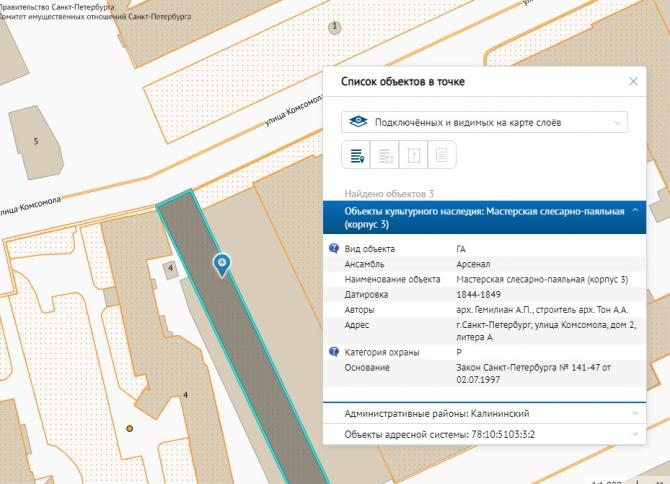
Task: Click the layers stack icon in dropdown
Action: tap(357, 122)
